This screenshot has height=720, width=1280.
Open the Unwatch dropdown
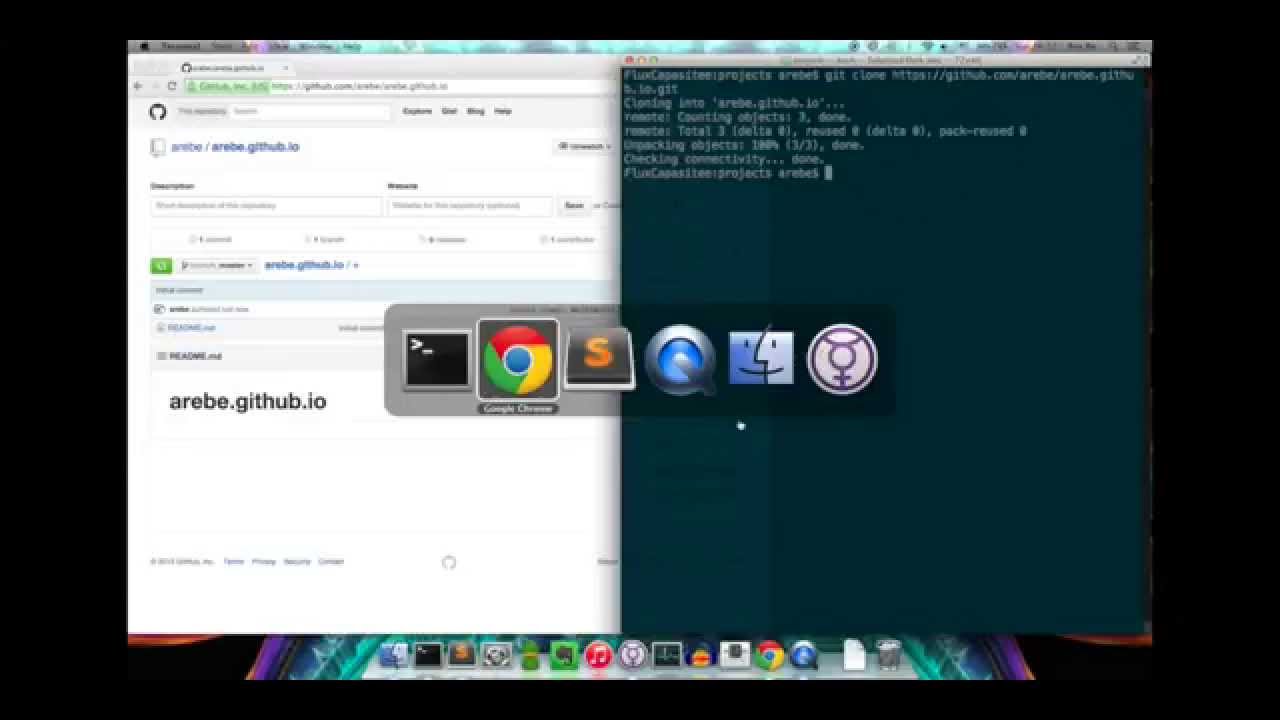pos(585,146)
